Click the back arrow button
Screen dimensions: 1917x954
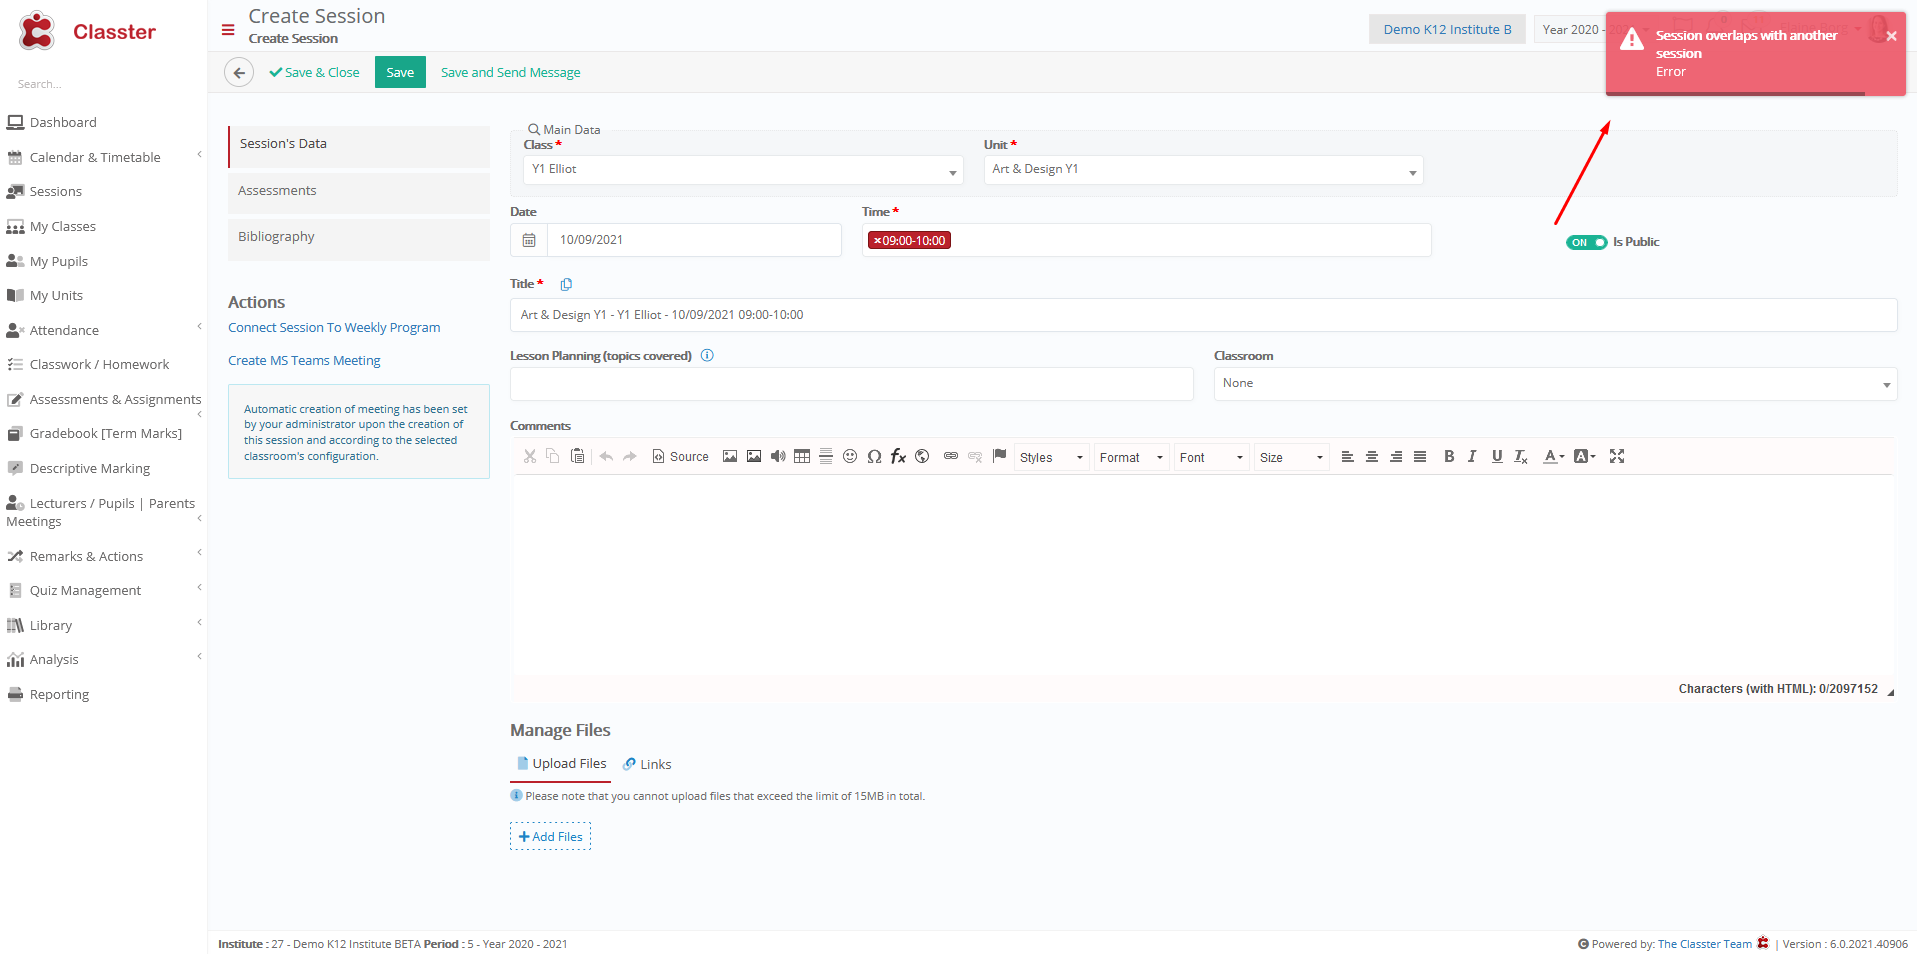click(x=238, y=72)
